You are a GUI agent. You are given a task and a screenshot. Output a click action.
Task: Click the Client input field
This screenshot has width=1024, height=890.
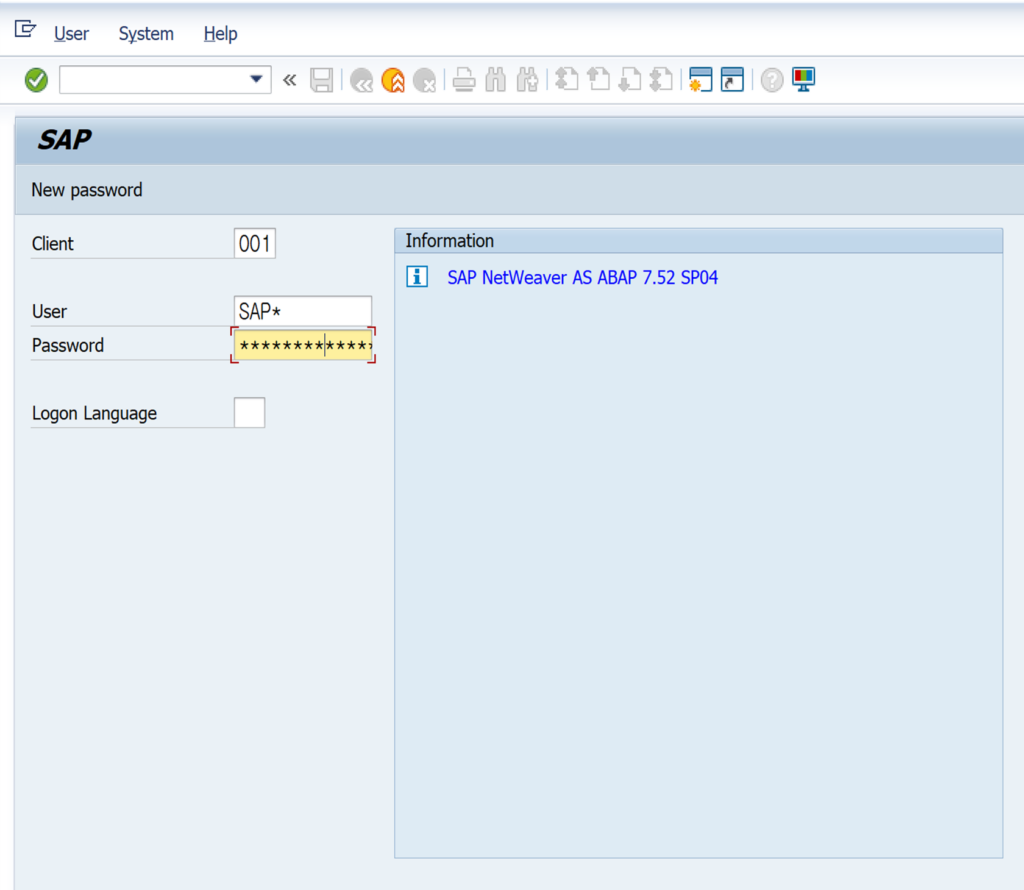coord(255,244)
